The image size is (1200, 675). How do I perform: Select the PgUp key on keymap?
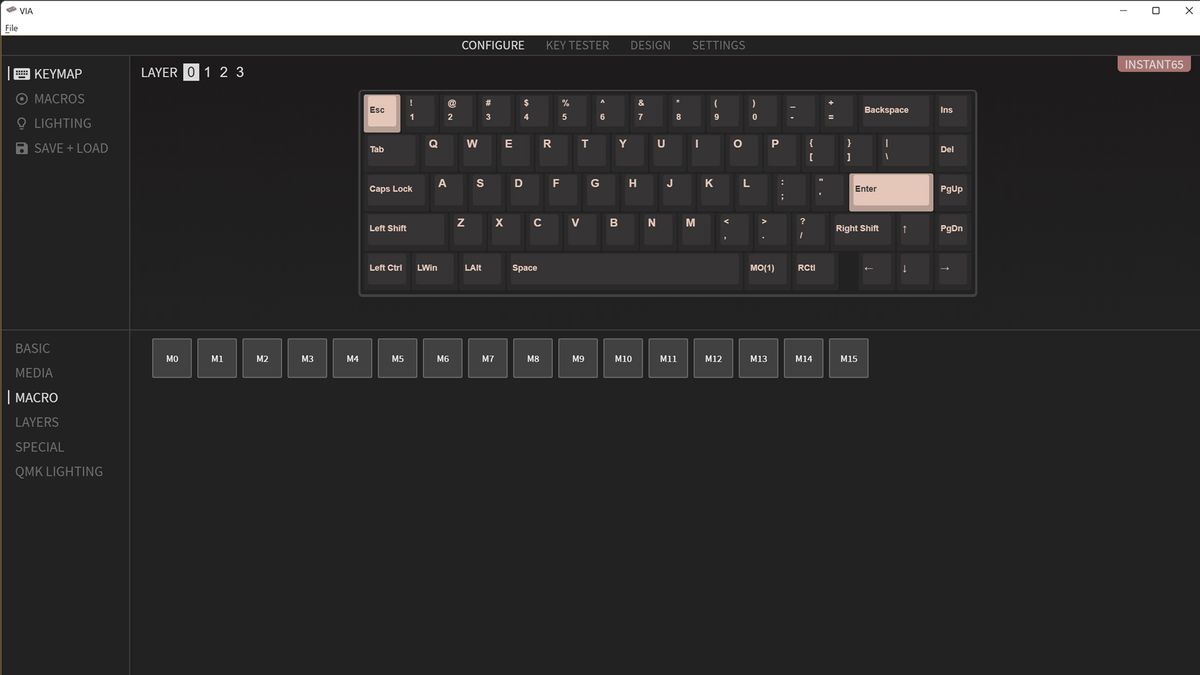click(953, 192)
